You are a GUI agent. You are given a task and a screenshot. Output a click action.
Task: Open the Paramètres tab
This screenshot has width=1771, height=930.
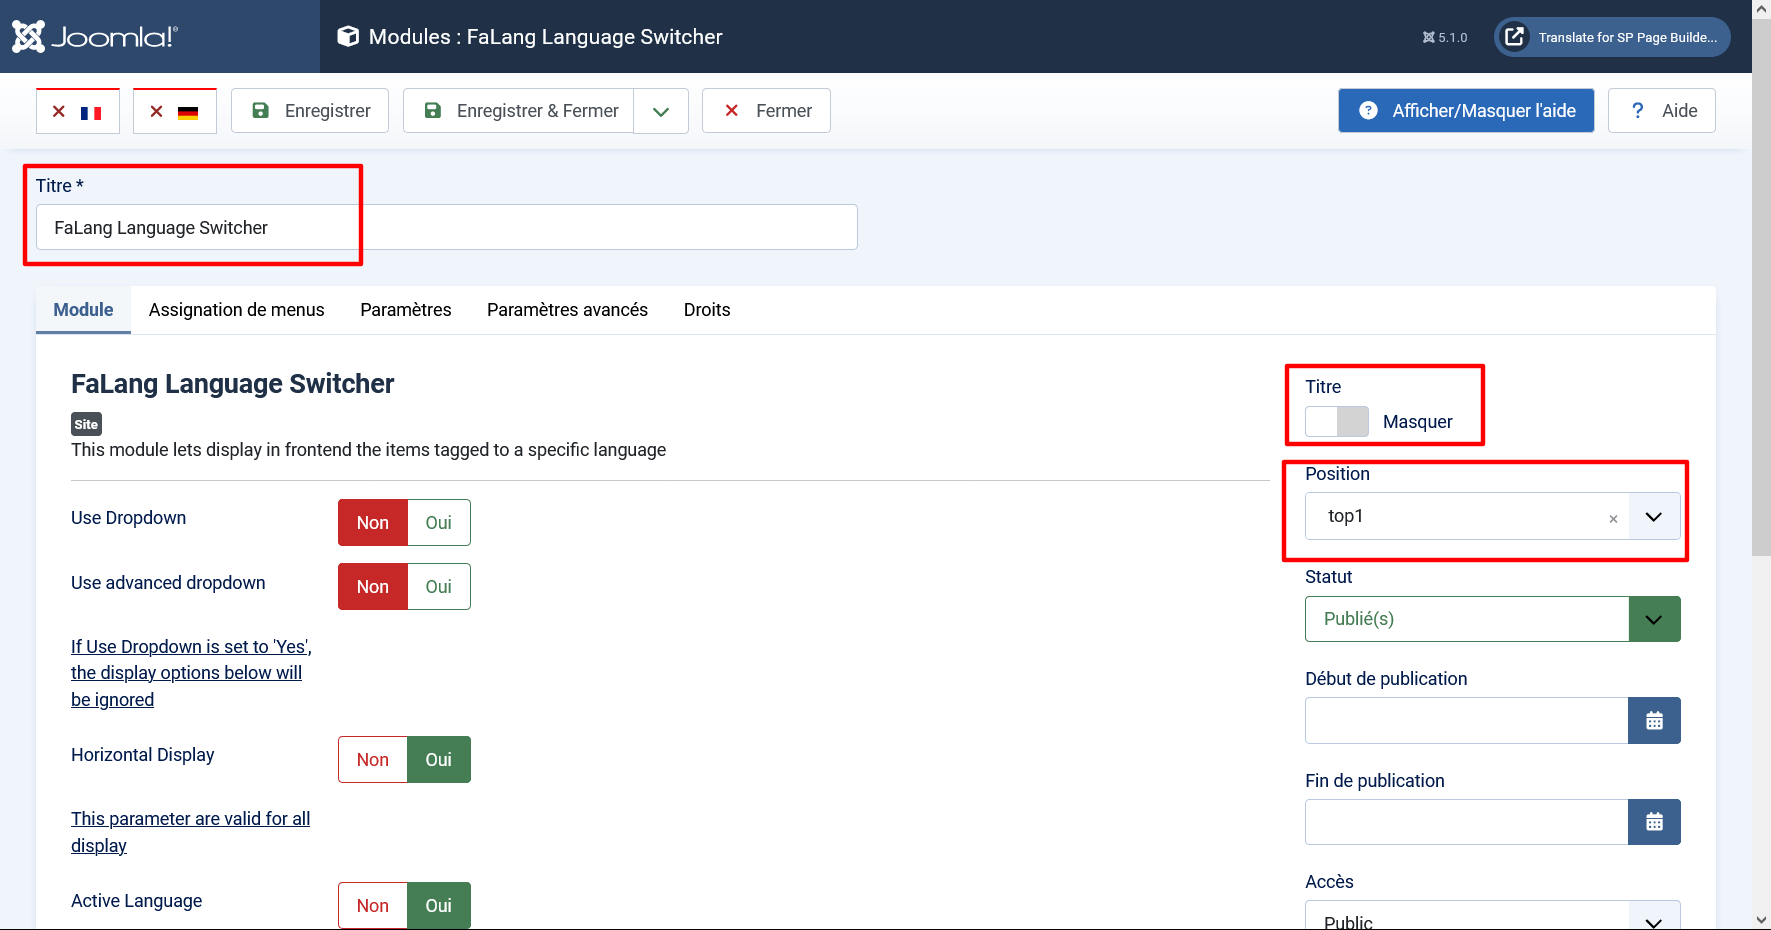click(406, 310)
